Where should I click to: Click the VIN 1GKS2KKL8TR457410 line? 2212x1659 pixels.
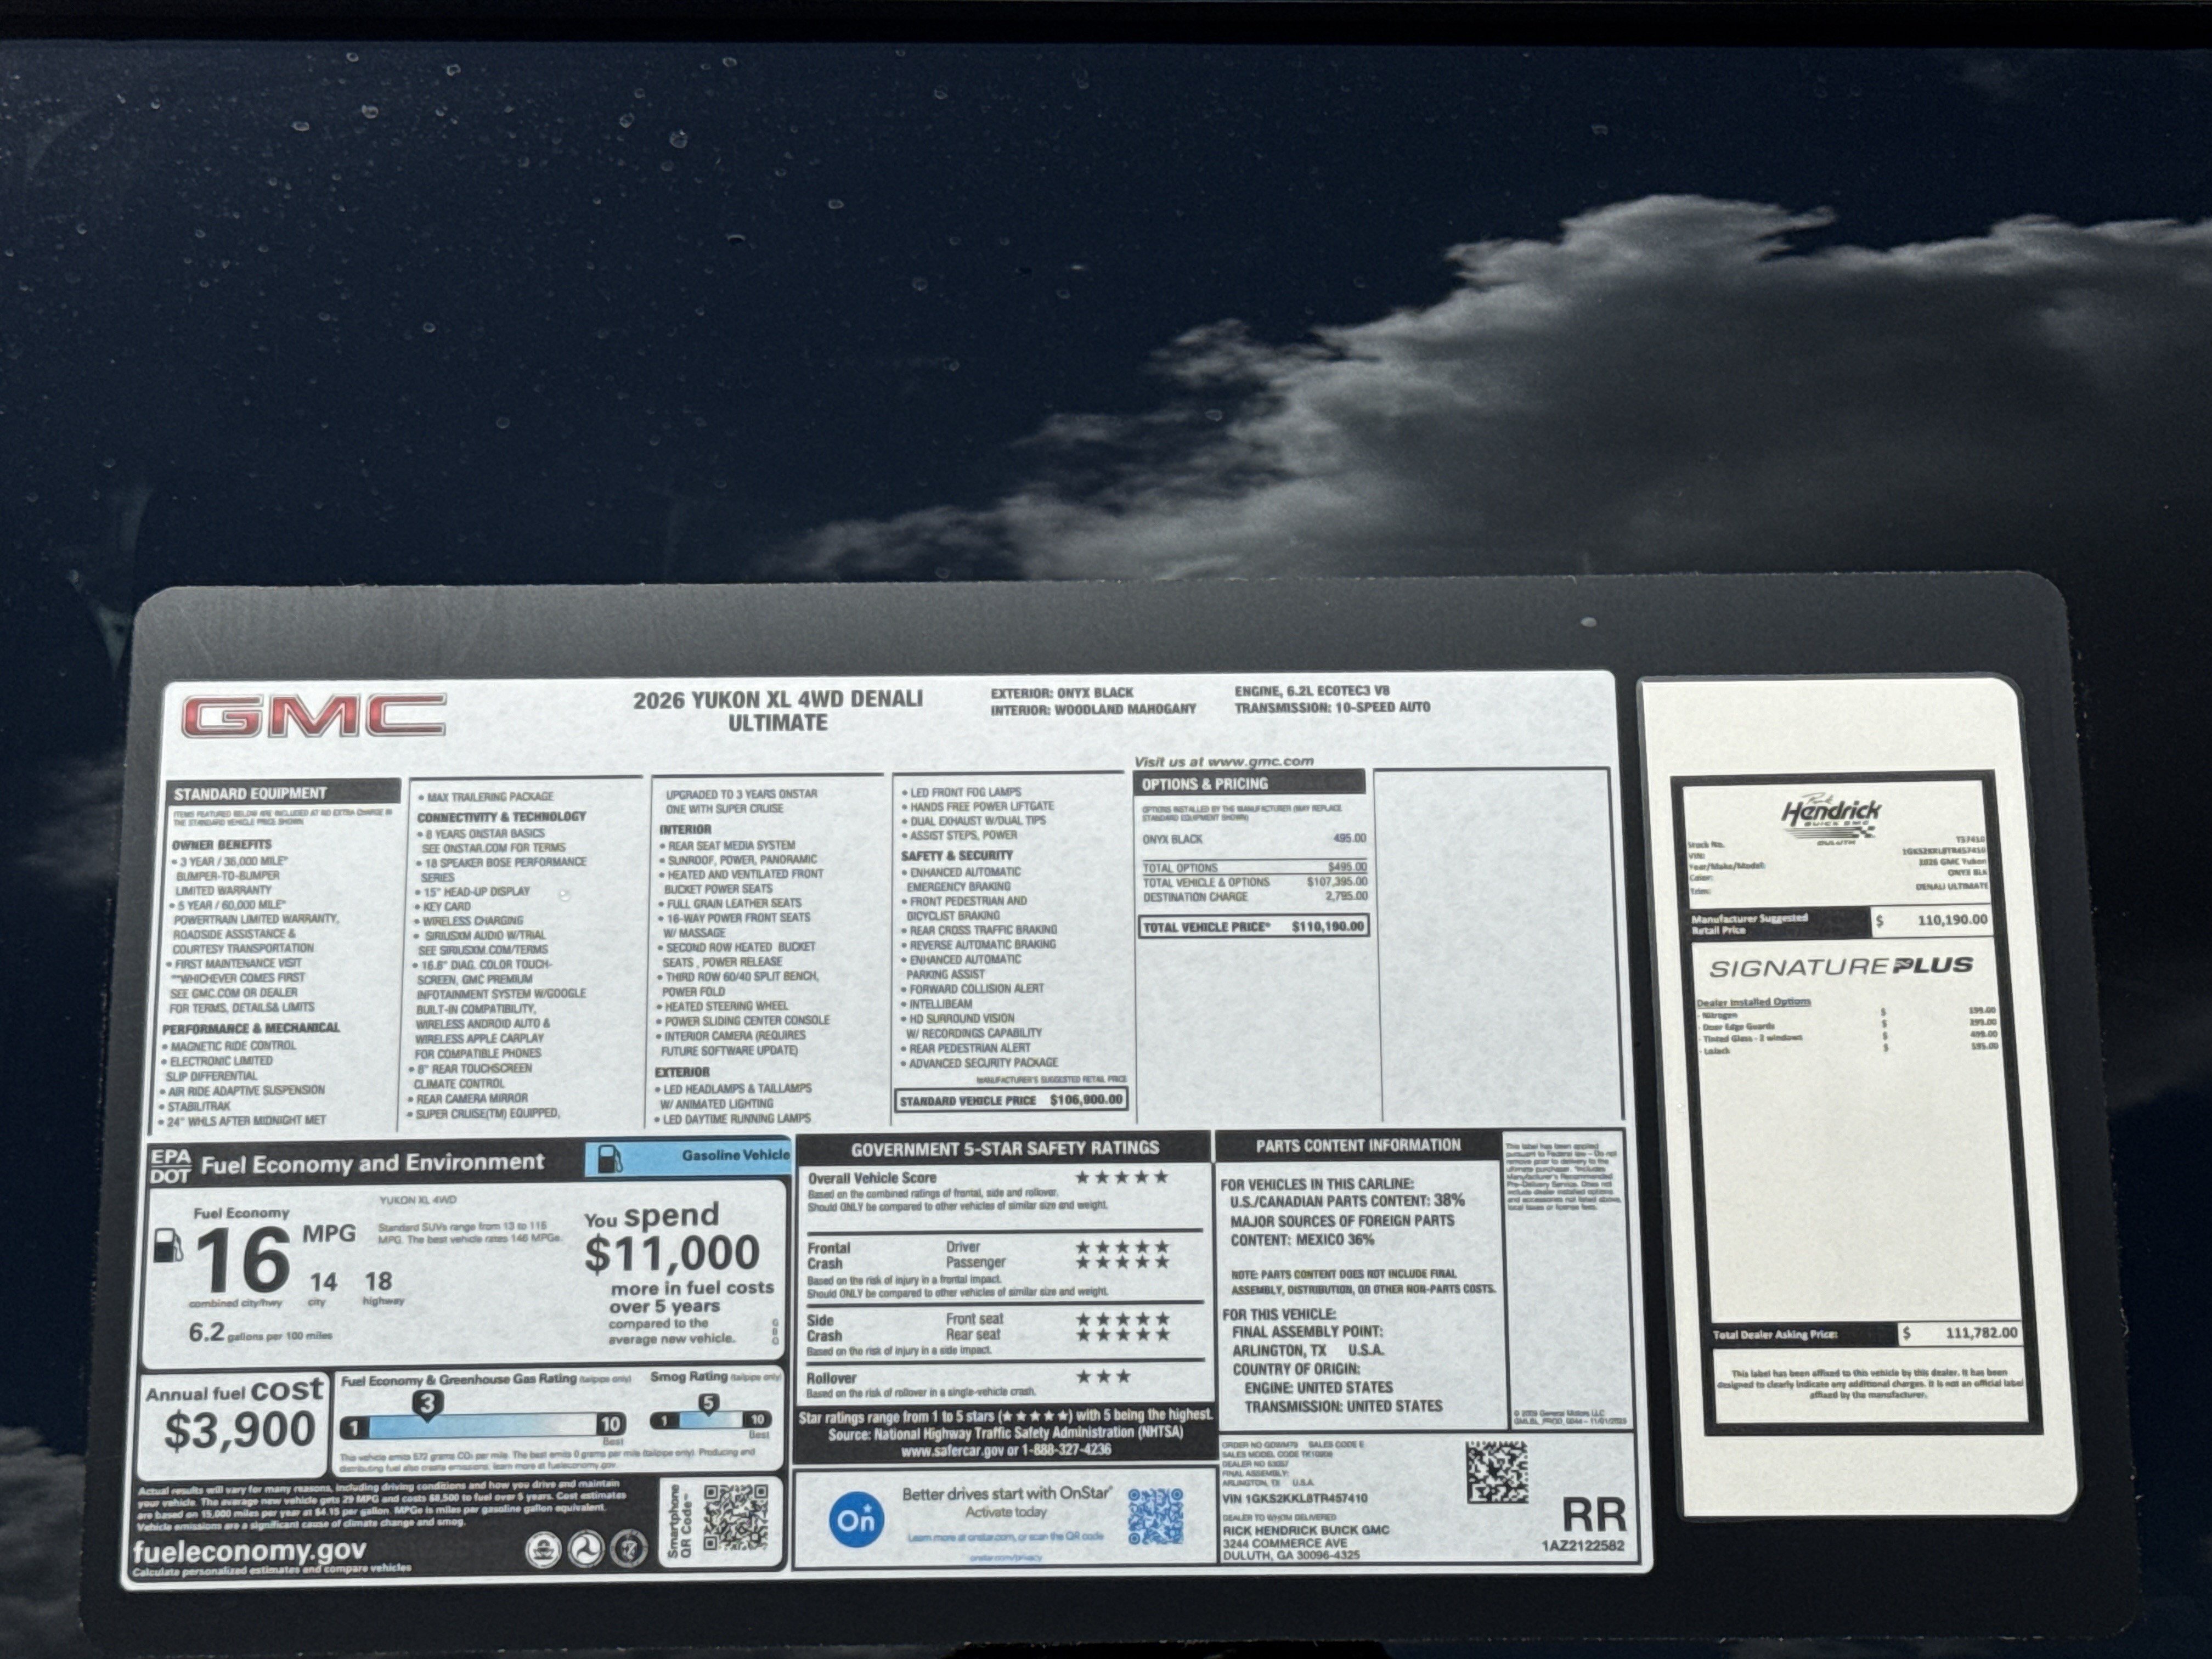1294,1498
